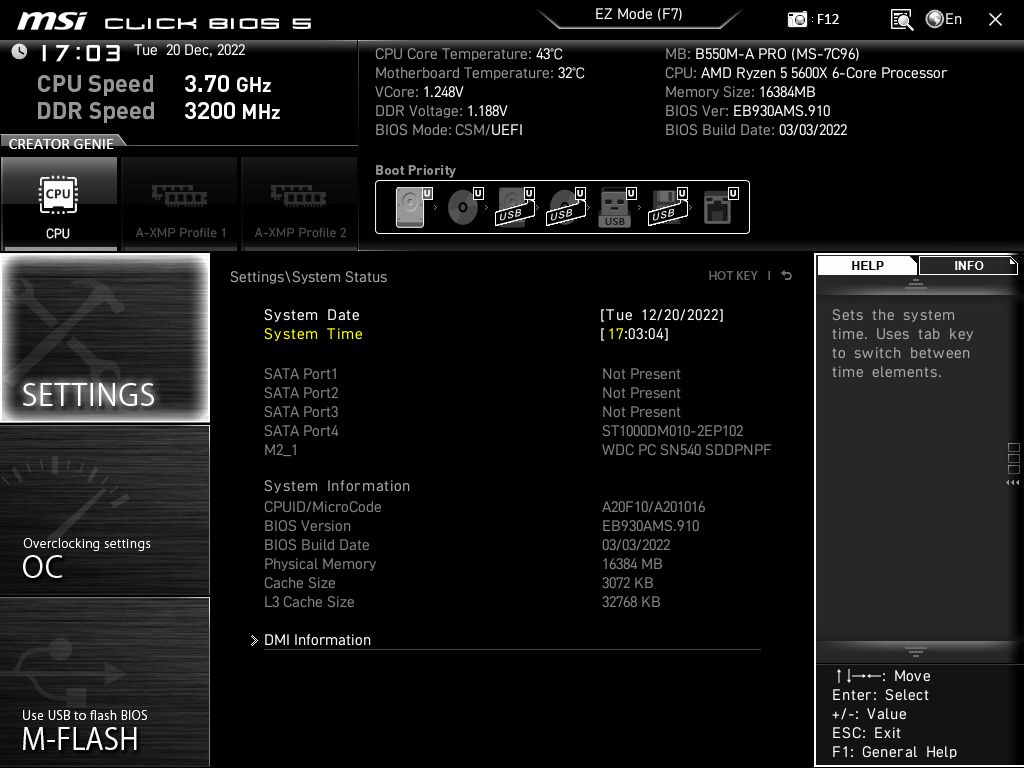Screen dimensions: 1024x768
Task: Click the USB floppy boot priority icon
Action: 669,207
